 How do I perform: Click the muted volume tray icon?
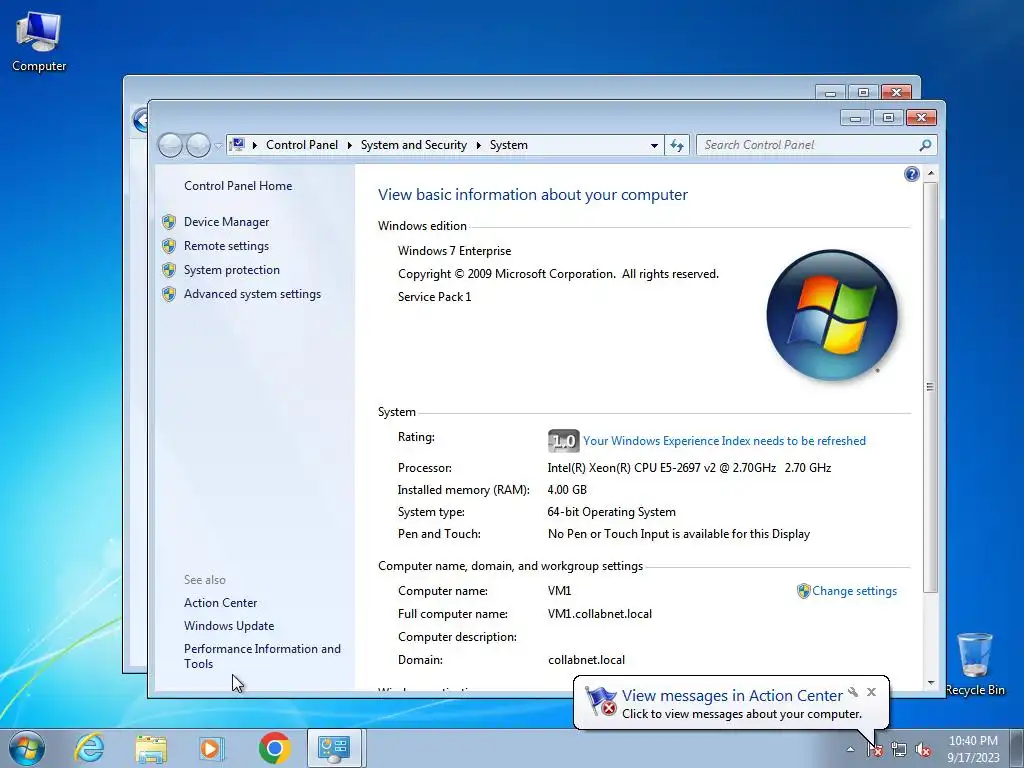point(923,750)
